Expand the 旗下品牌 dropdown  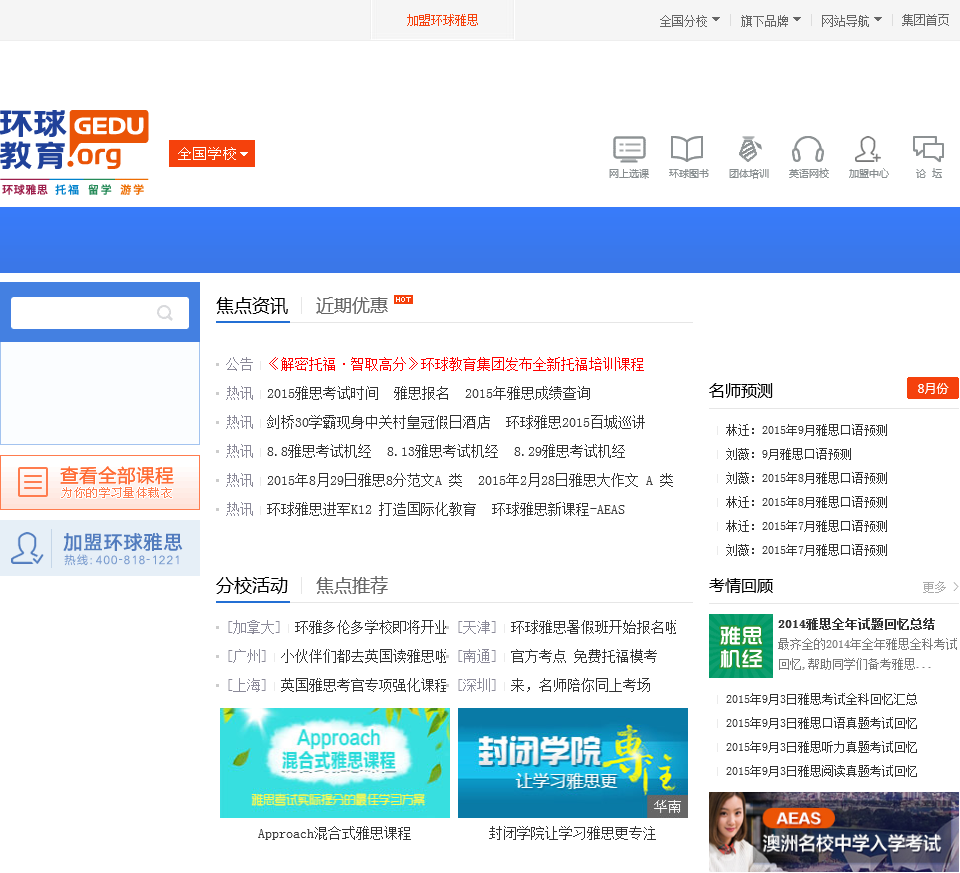click(770, 21)
